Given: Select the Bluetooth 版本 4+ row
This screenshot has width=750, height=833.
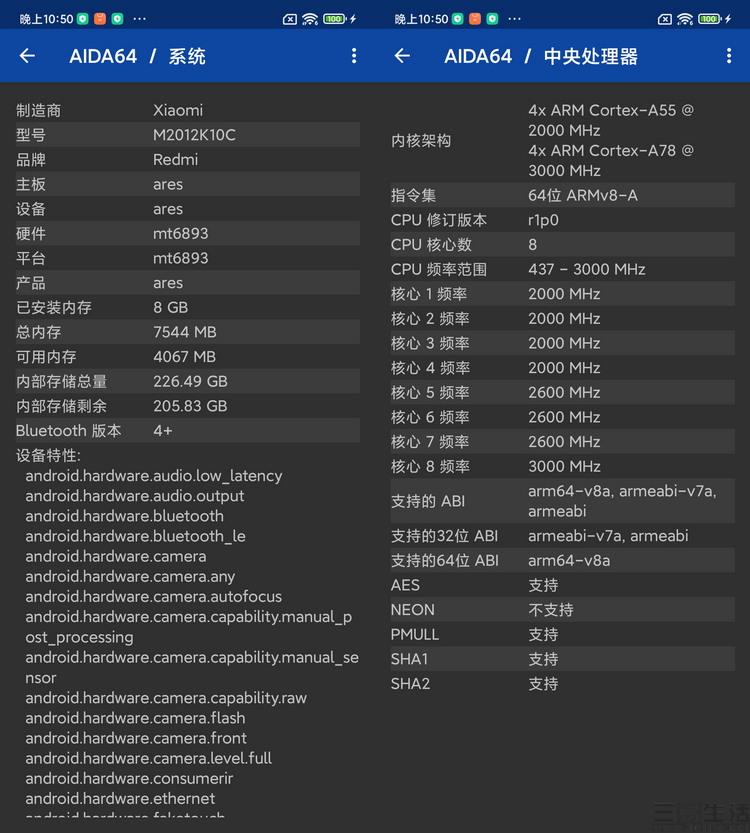Looking at the screenshot, I should point(188,430).
